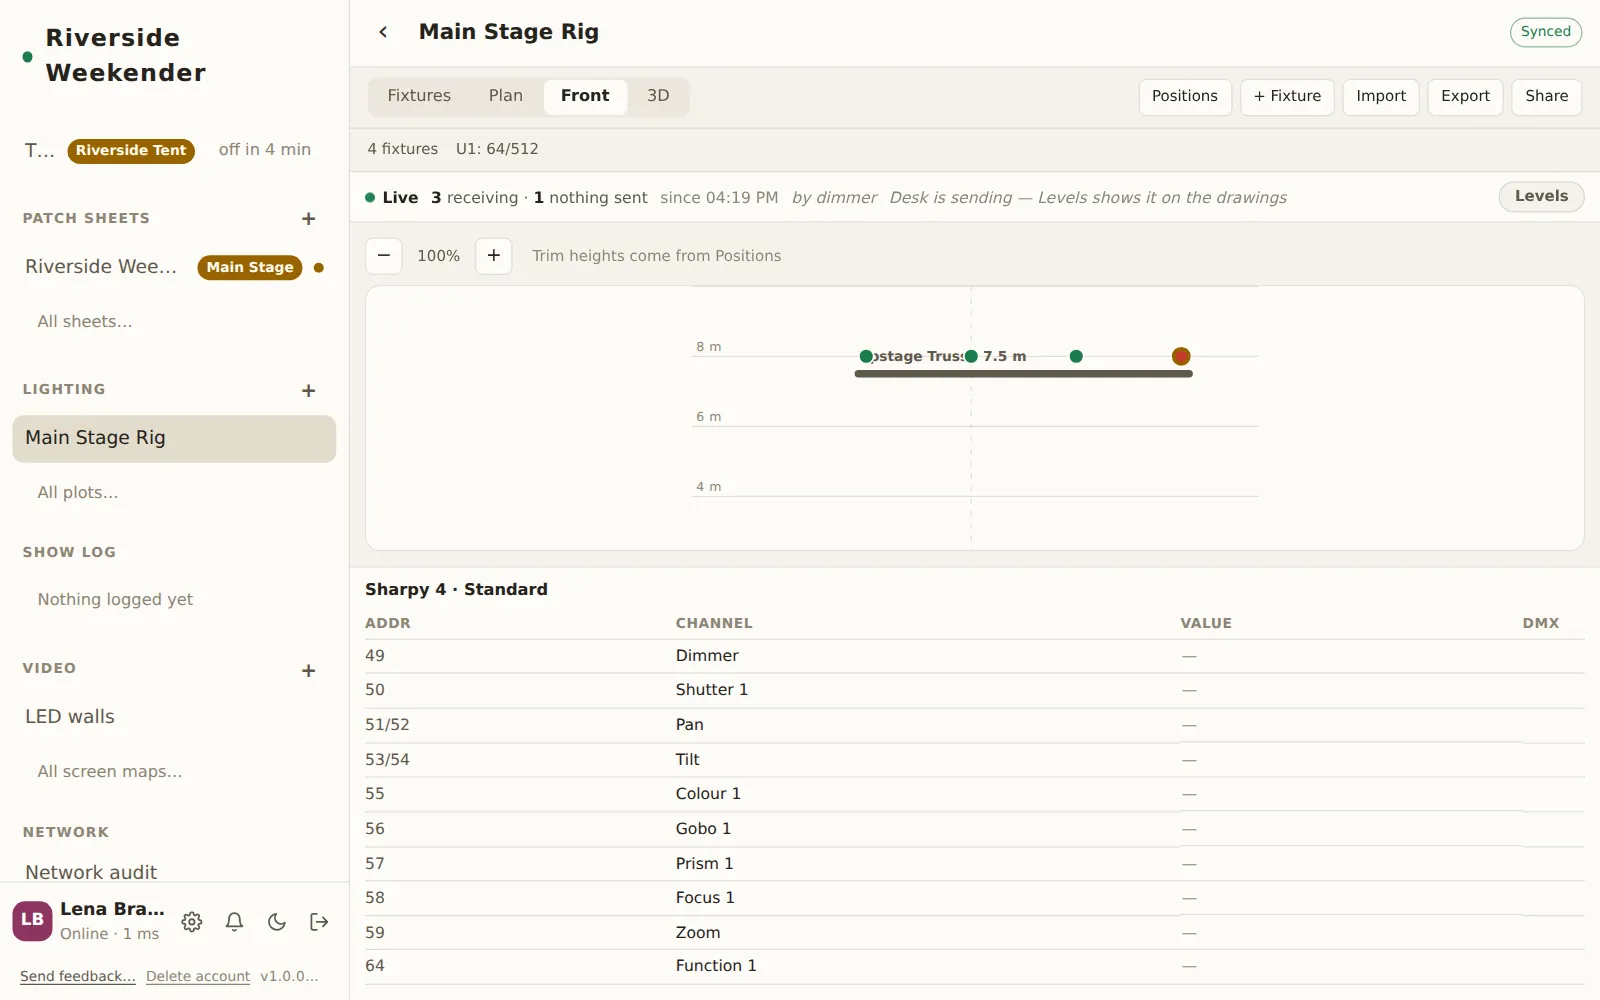This screenshot has width=1600, height=1000.
Task: Click the Export button
Action: point(1466,97)
